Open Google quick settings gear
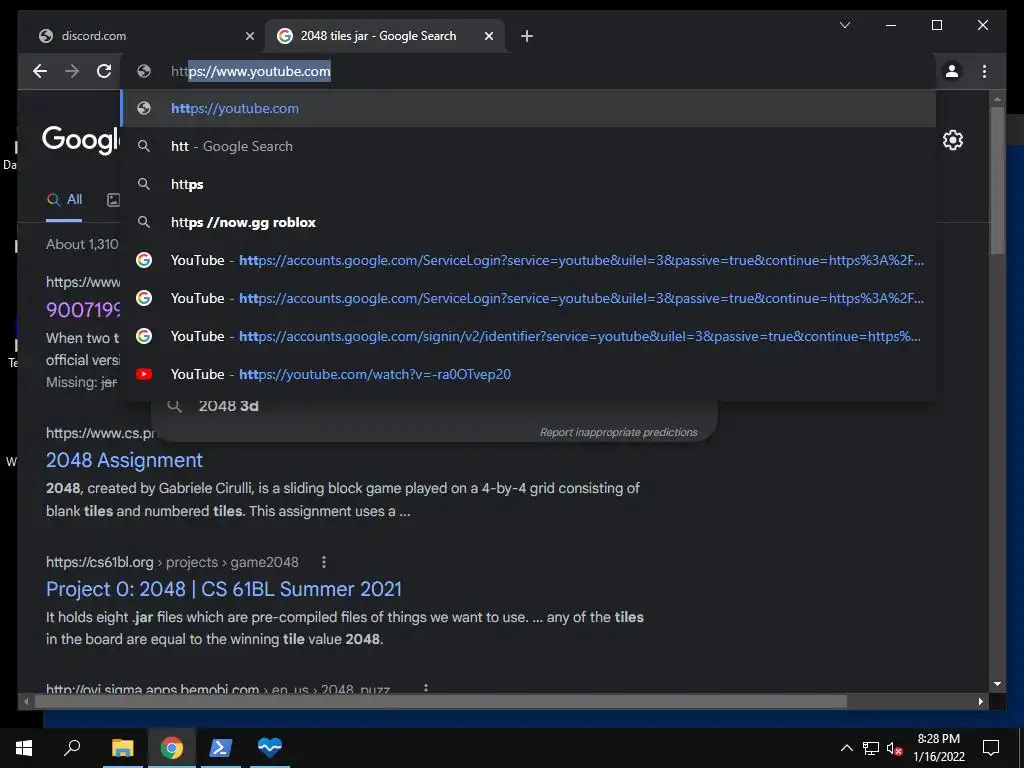 click(x=952, y=140)
